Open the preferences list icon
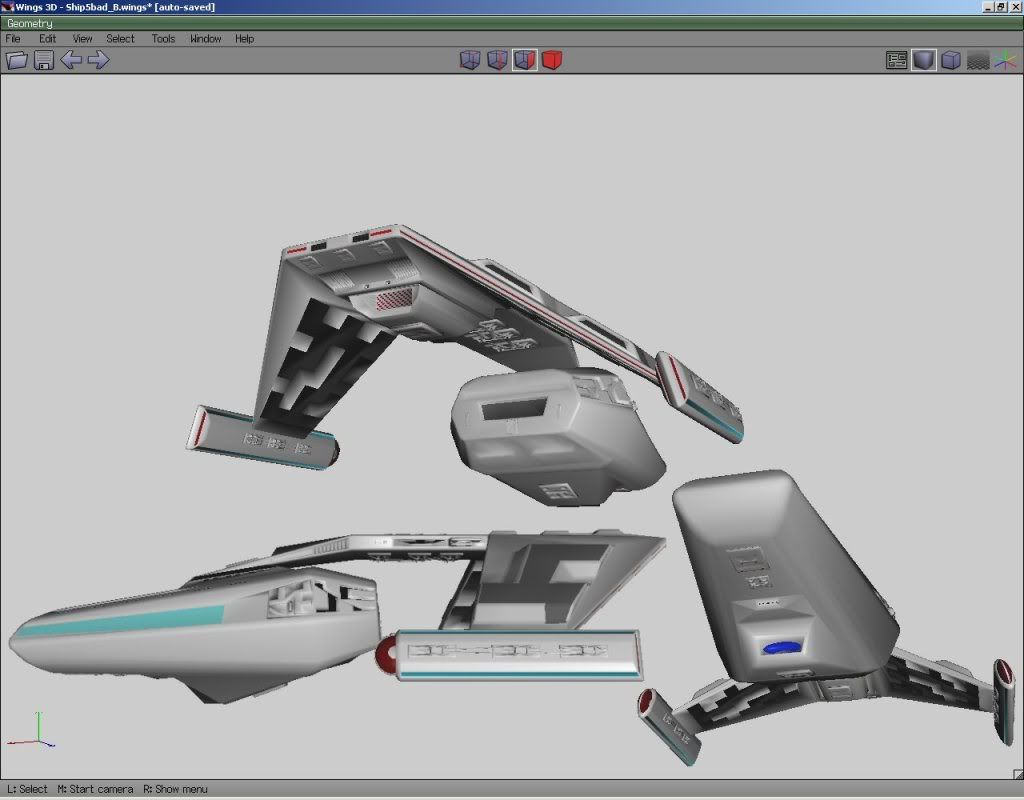This screenshot has width=1024, height=800. point(897,60)
